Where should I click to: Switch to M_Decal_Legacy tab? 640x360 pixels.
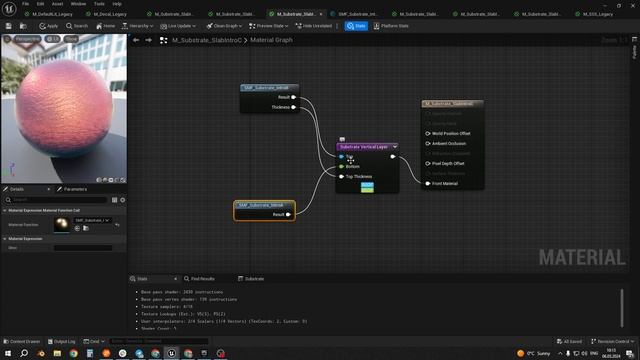click(107, 14)
